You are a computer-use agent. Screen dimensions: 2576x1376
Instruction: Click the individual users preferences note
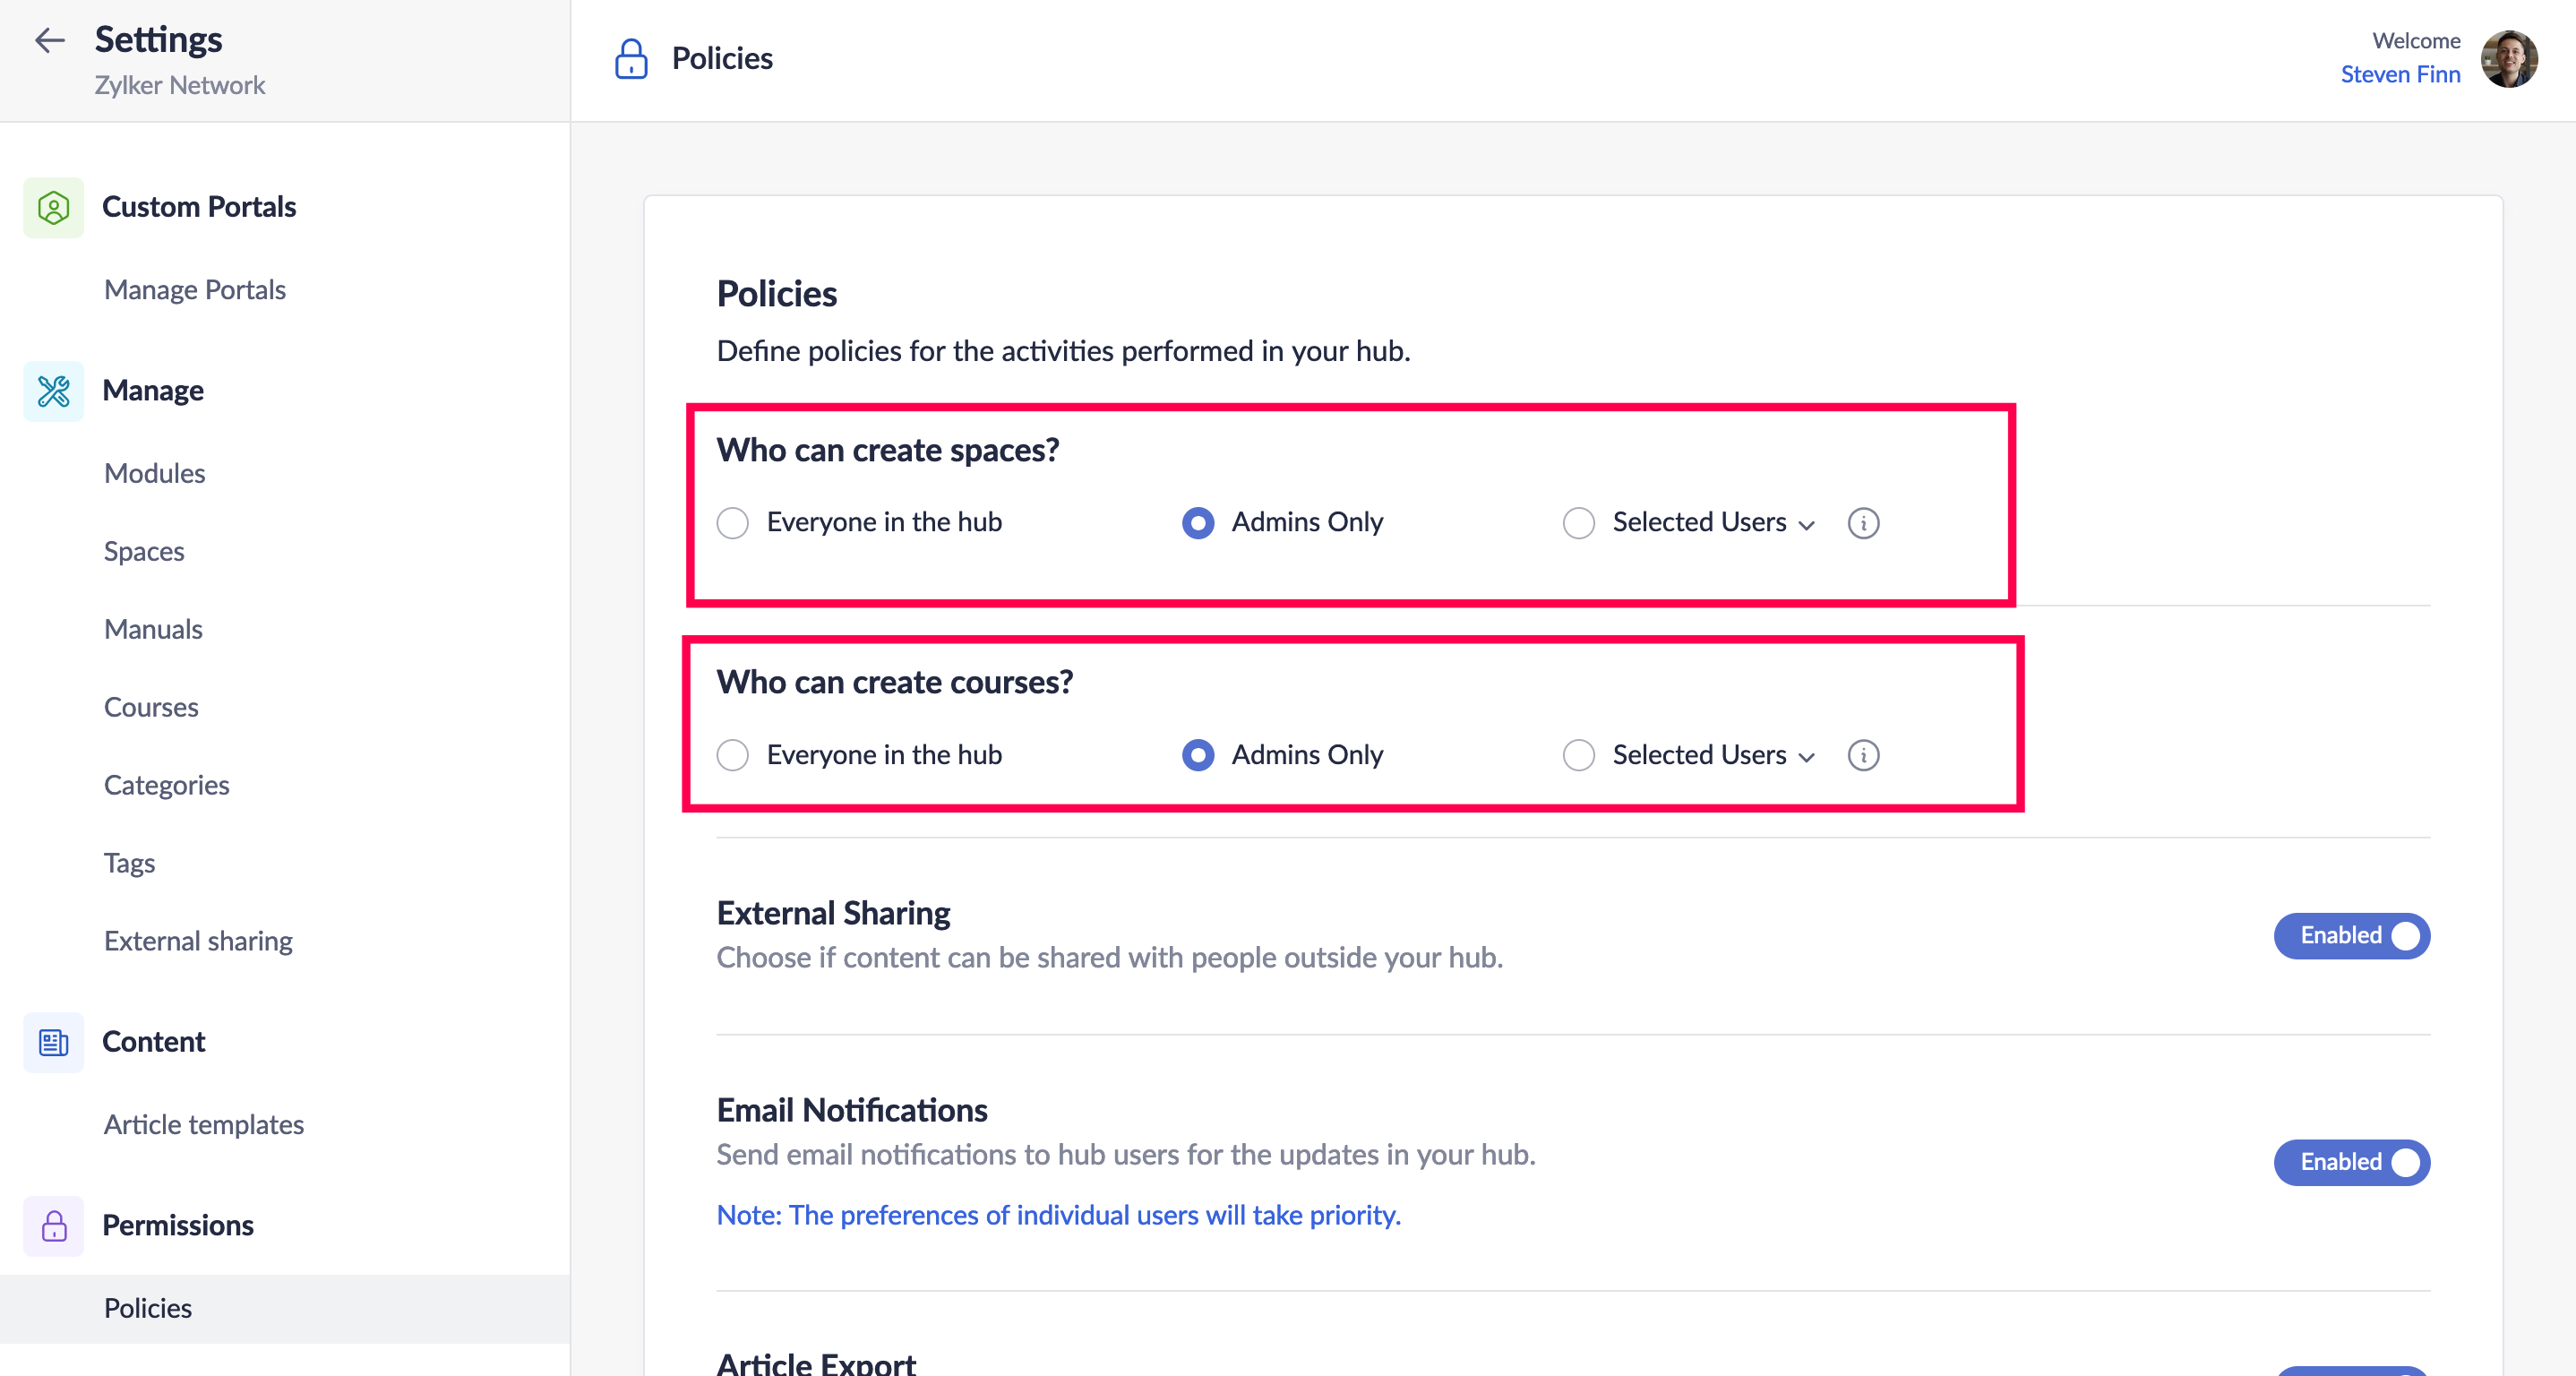pos(1059,1215)
